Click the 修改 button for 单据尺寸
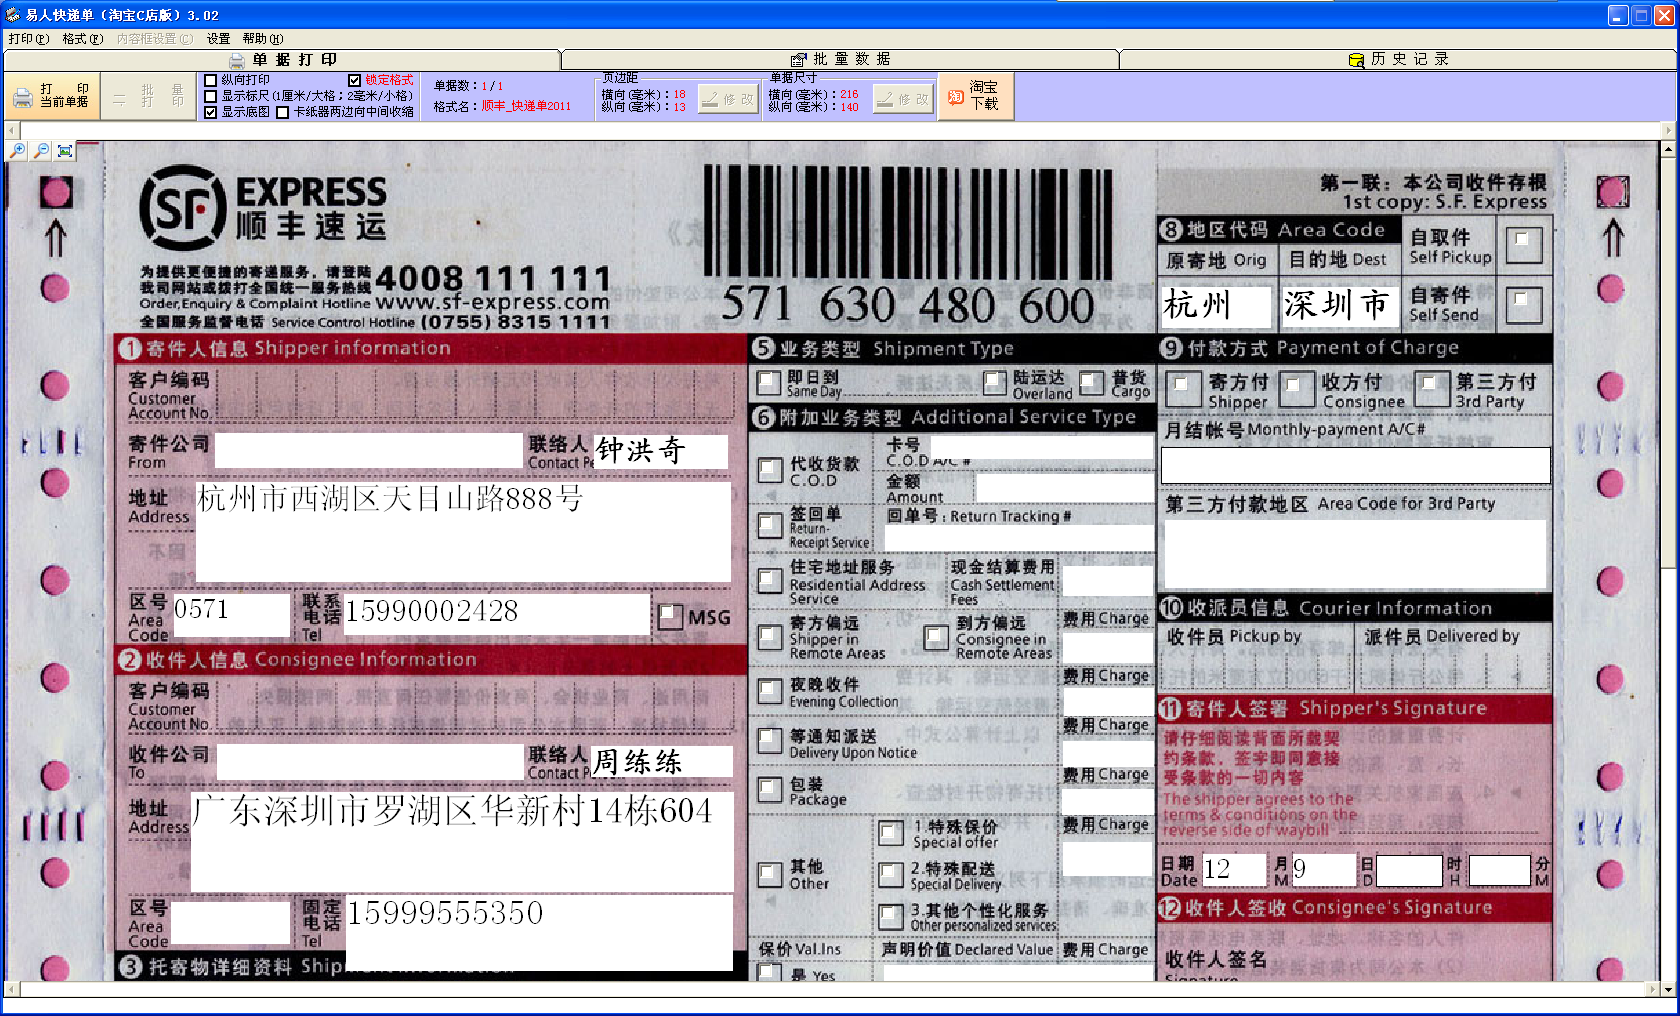 [x=902, y=99]
